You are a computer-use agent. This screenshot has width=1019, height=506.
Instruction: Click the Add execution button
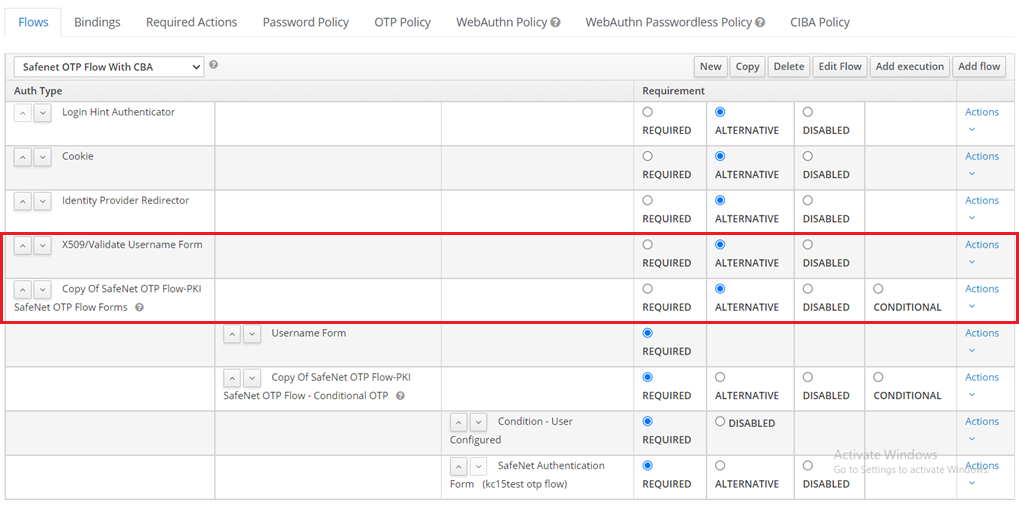point(909,67)
